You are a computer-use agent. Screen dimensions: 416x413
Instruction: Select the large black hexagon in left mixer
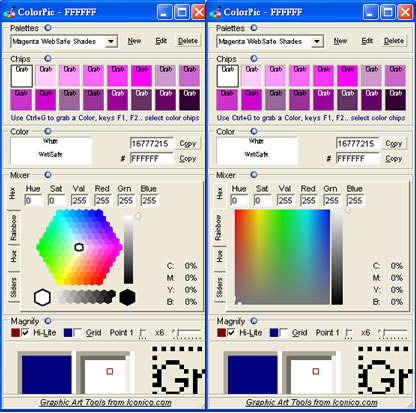click(x=127, y=297)
